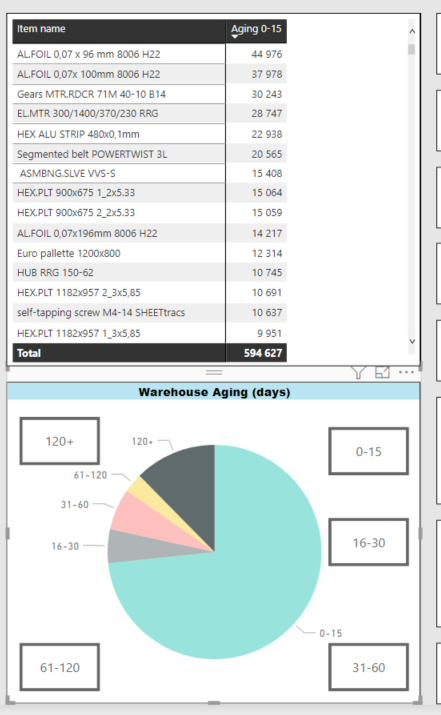Image resolution: width=441 pixels, height=715 pixels.
Task: Click the 120+ pie data label
Action: [x=142, y=441]
